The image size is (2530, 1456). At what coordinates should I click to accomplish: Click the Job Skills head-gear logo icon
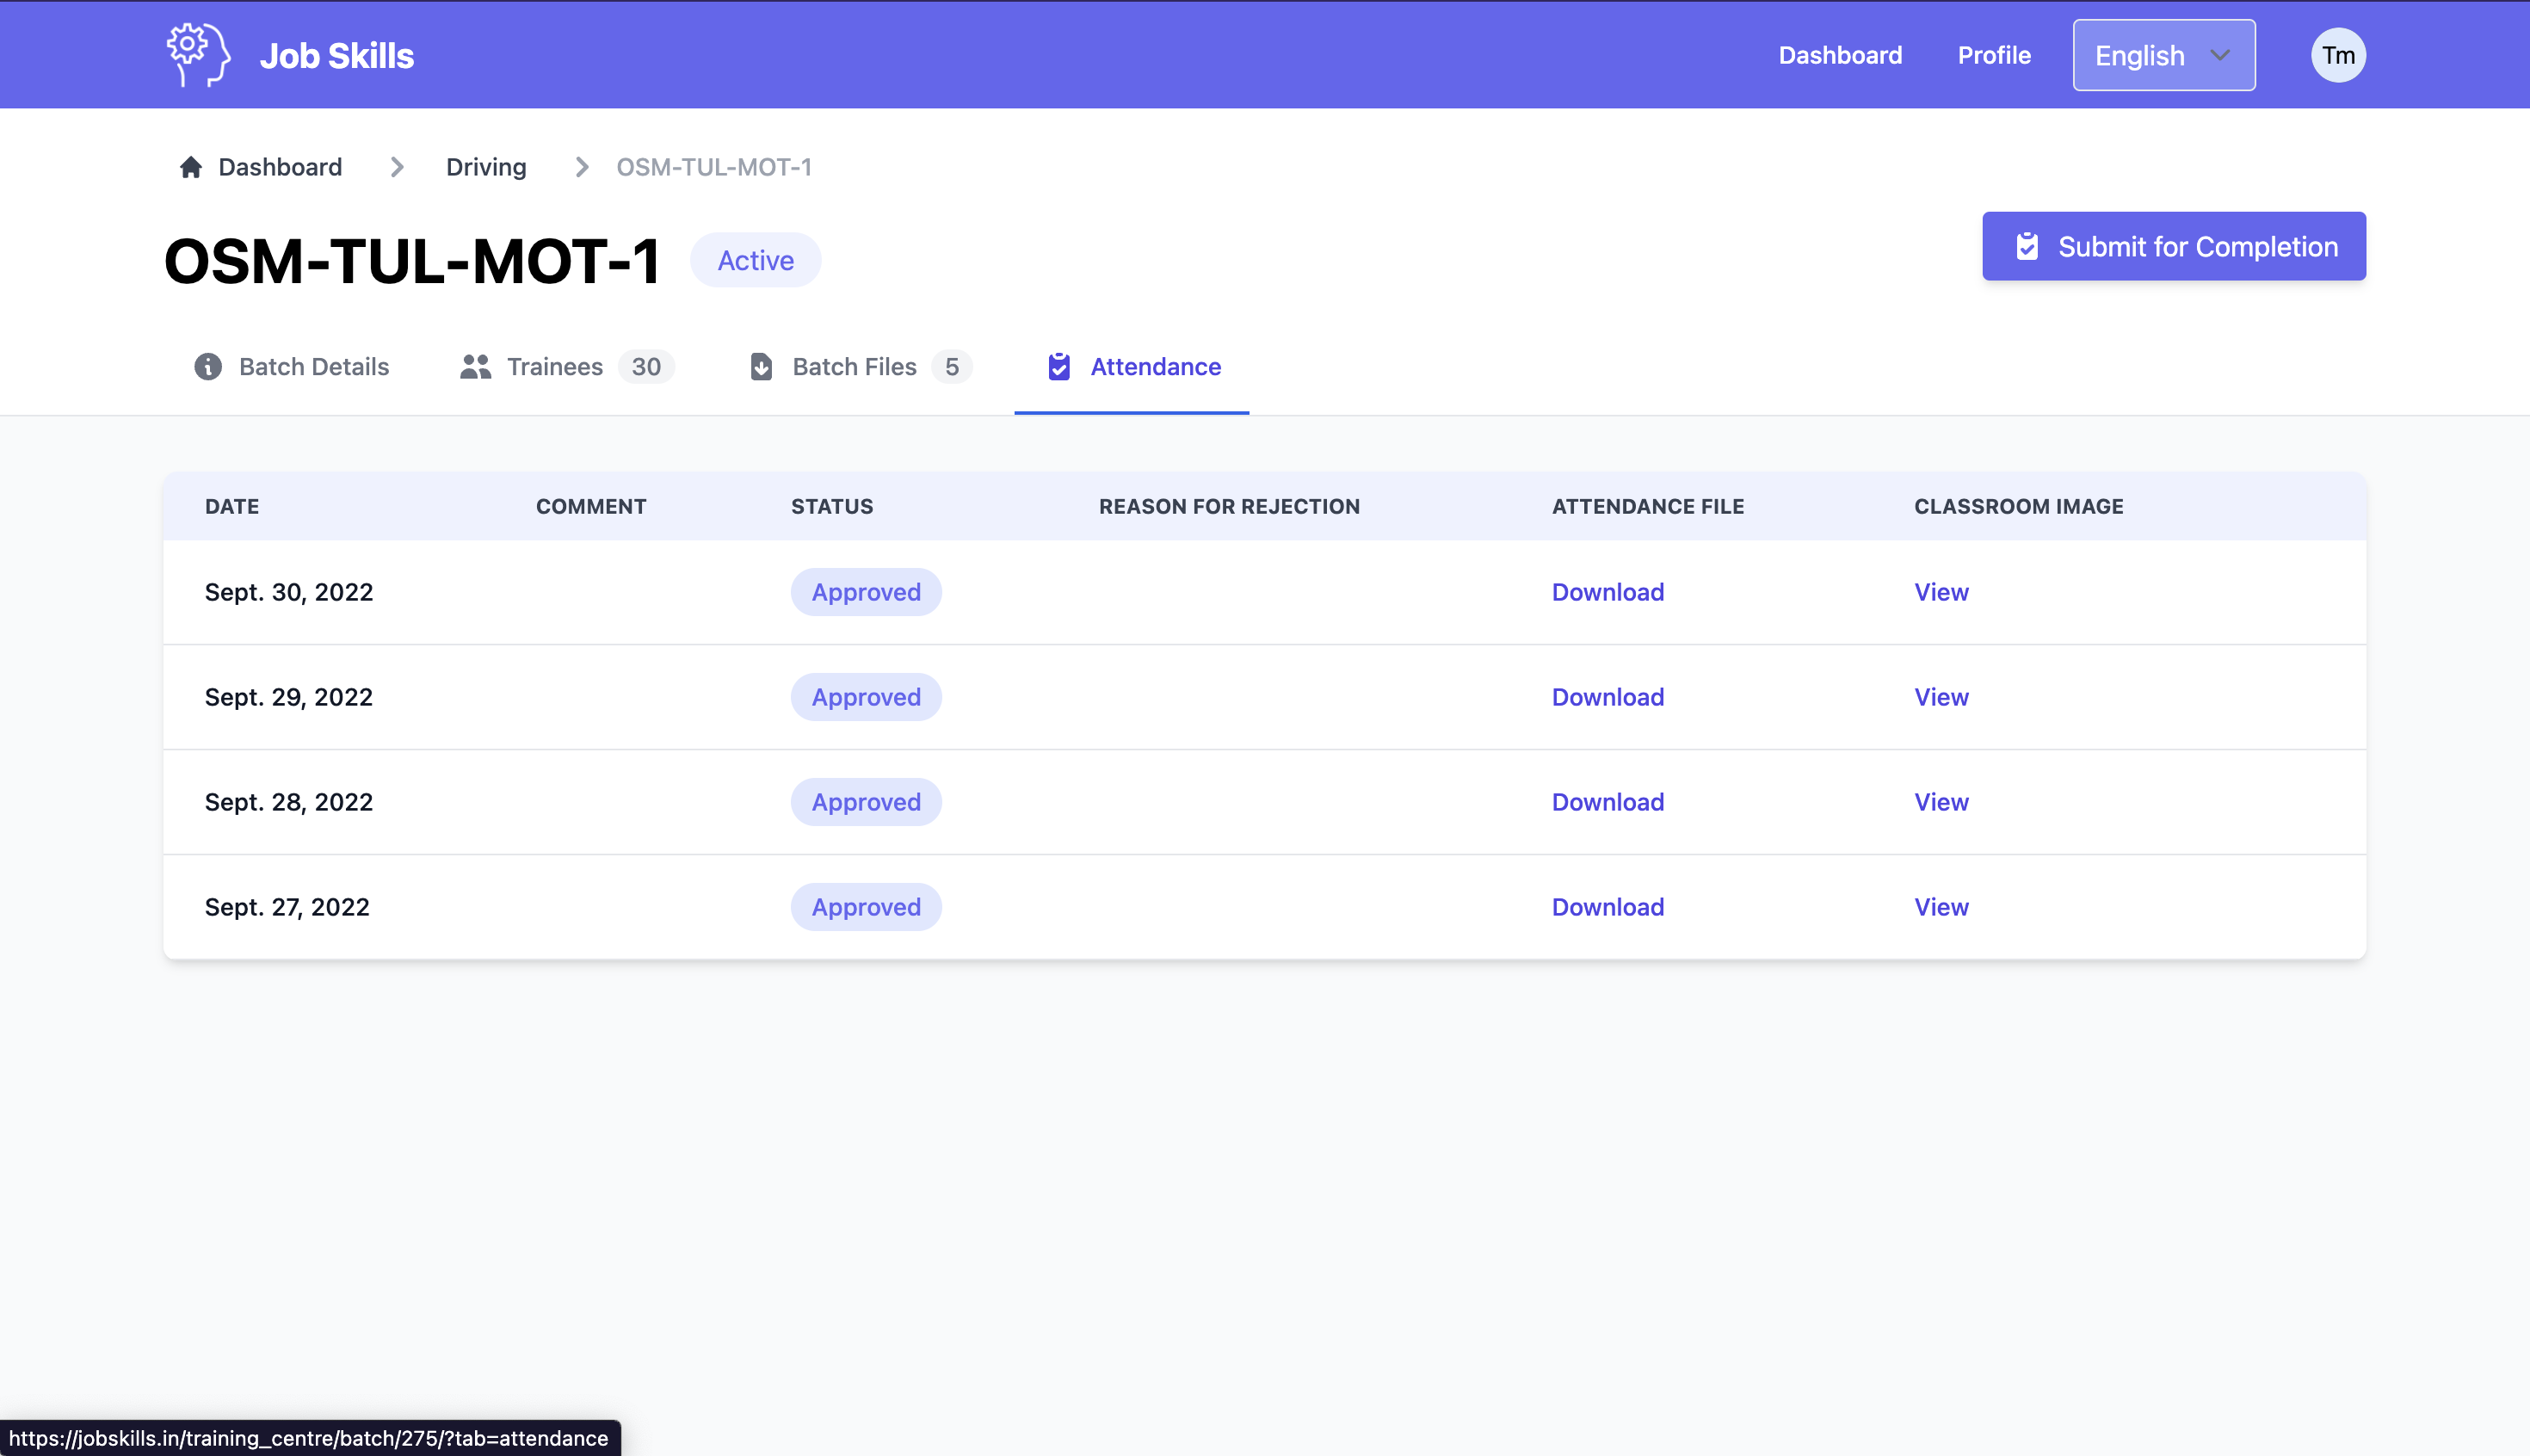pyautogui.click(x=198, y=55)
